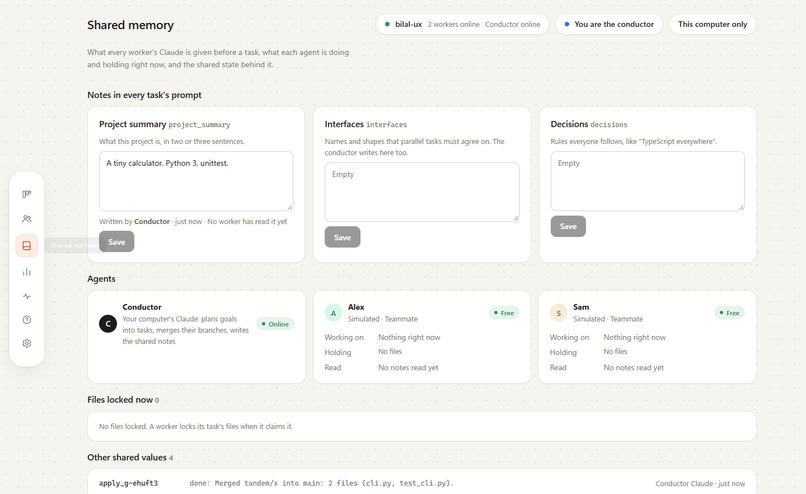This screenshot has height=494, width=806.
Task: Click the 'No files locked' message
Action: tap(196, 426)
